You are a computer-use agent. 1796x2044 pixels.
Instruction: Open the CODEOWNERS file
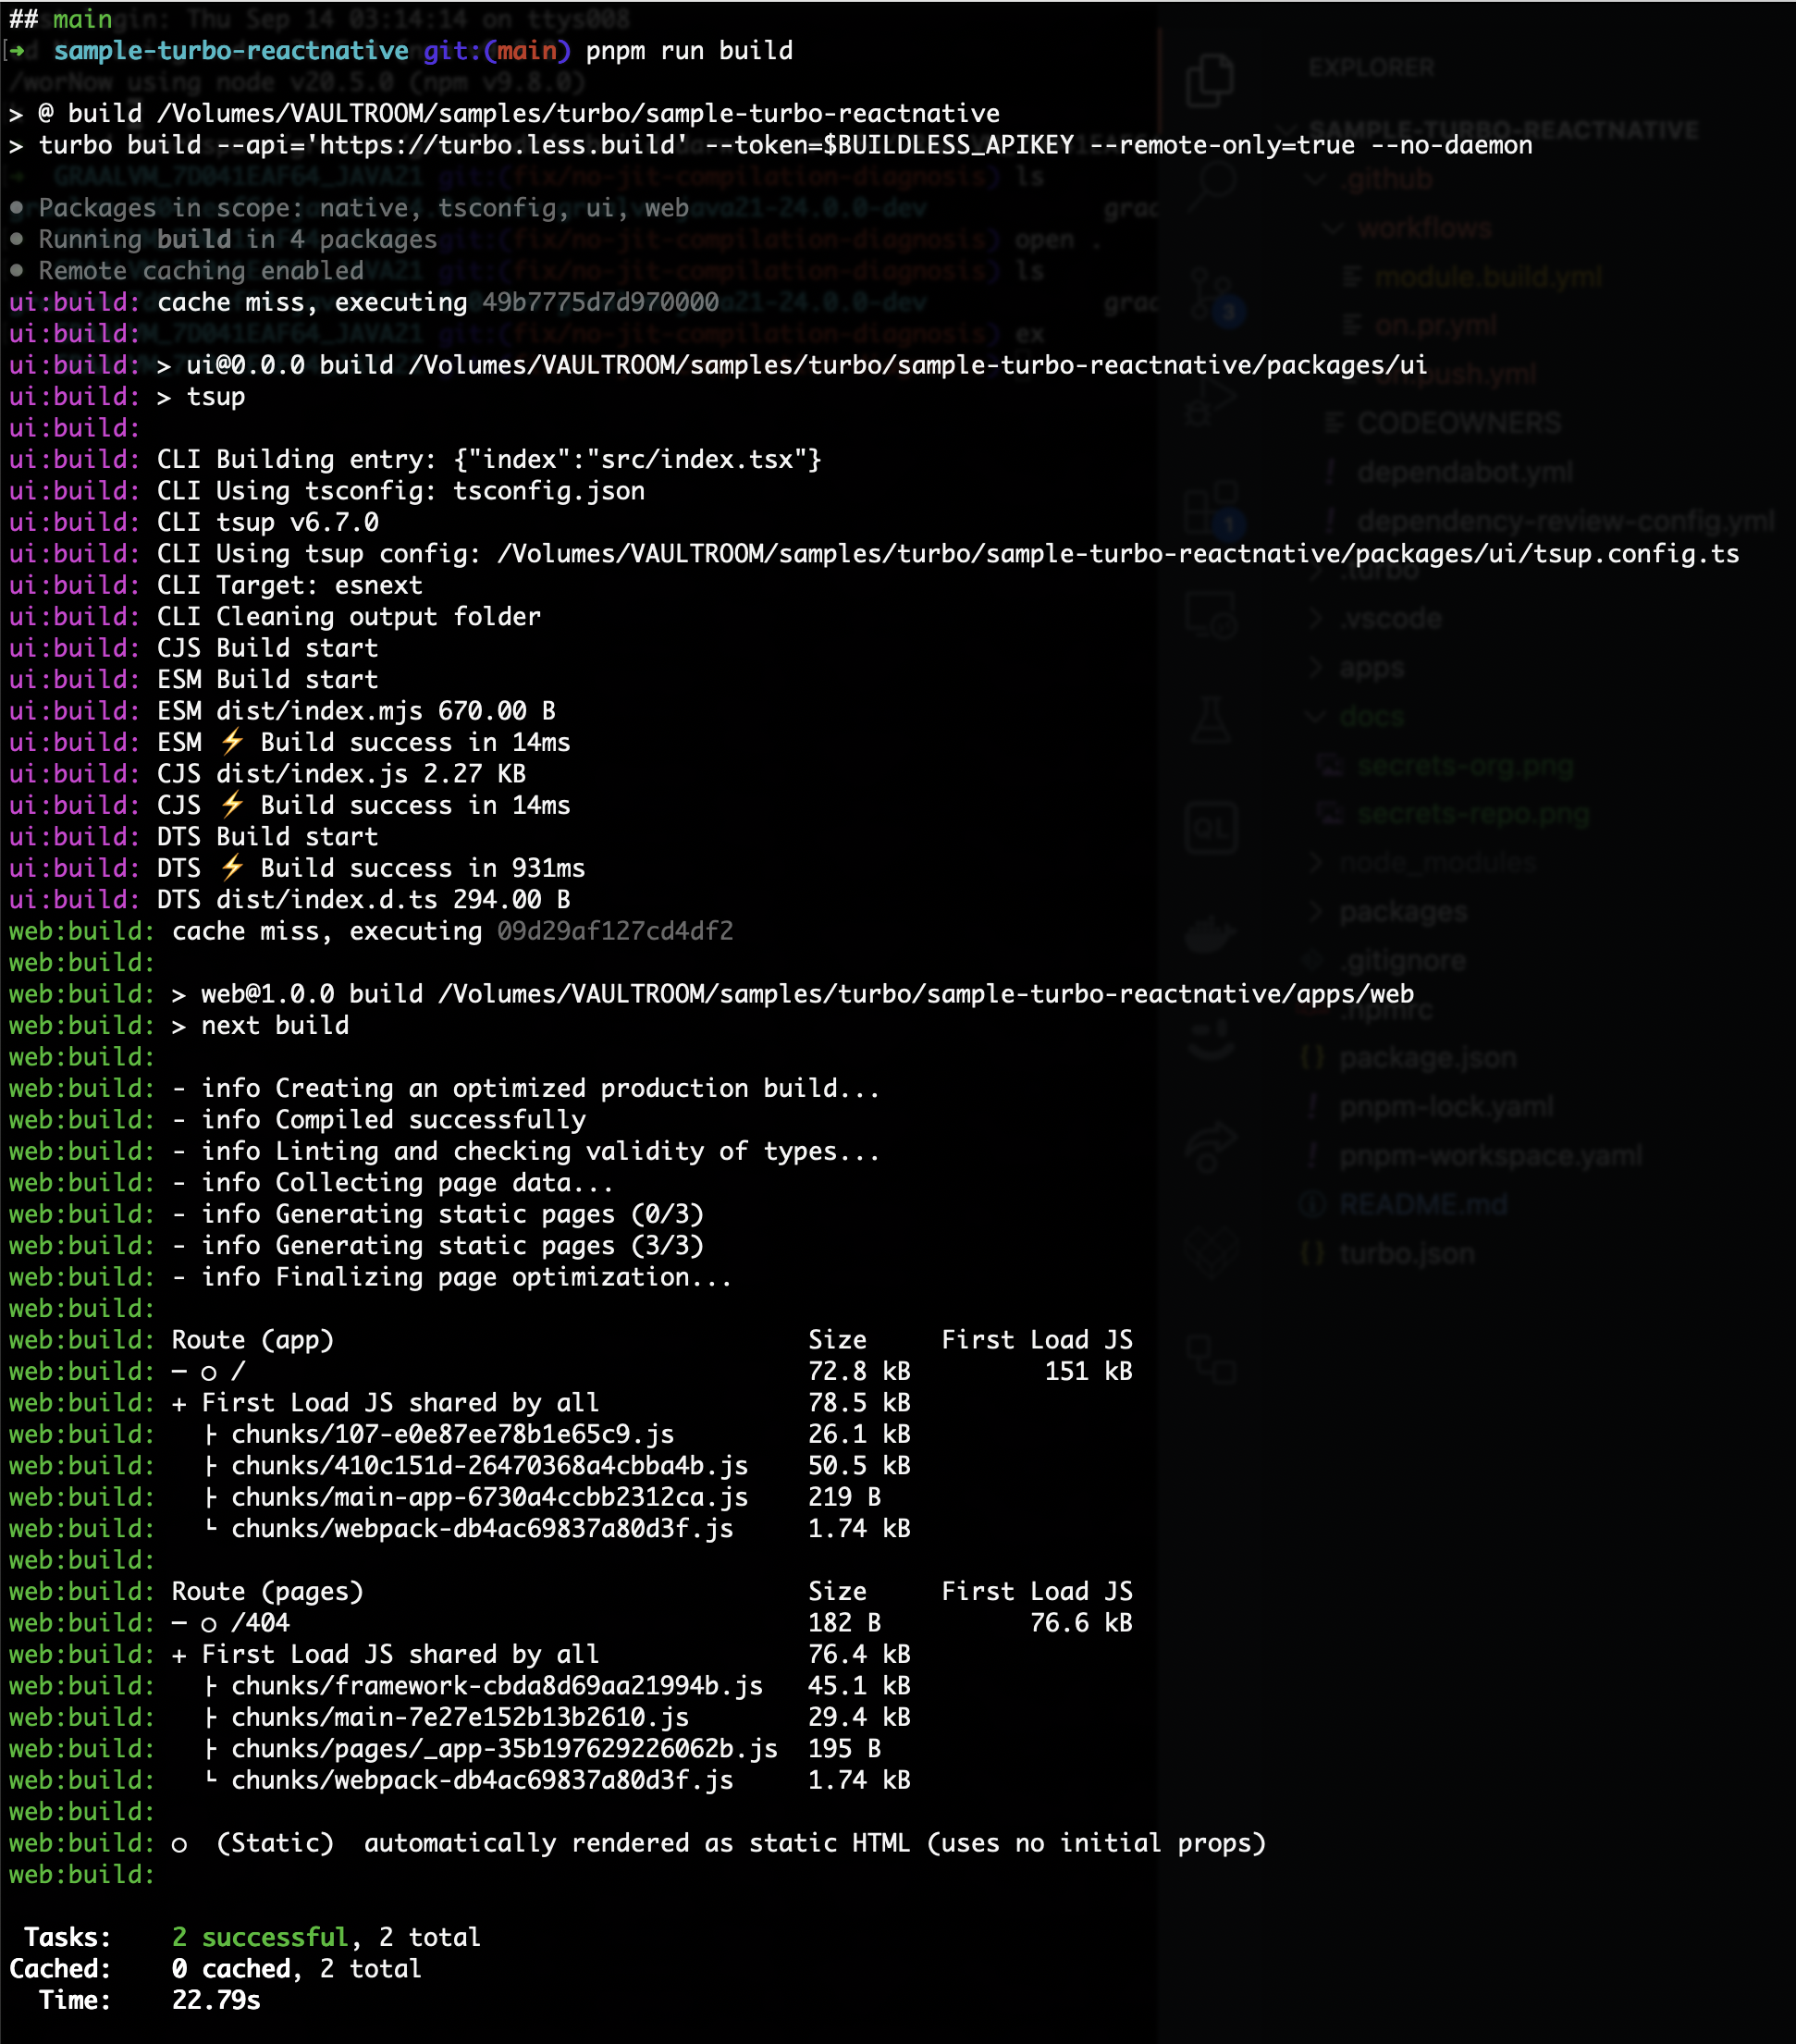(1458, 424)
